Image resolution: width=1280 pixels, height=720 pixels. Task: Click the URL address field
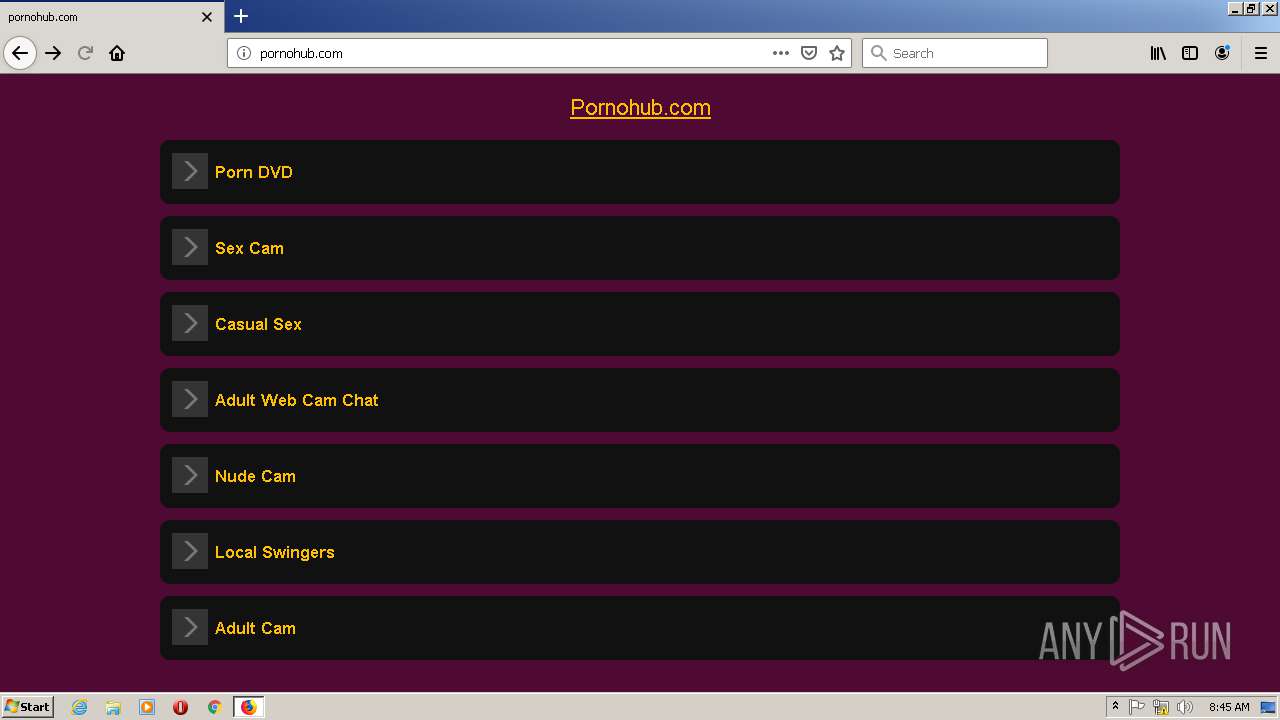point(510,53)
